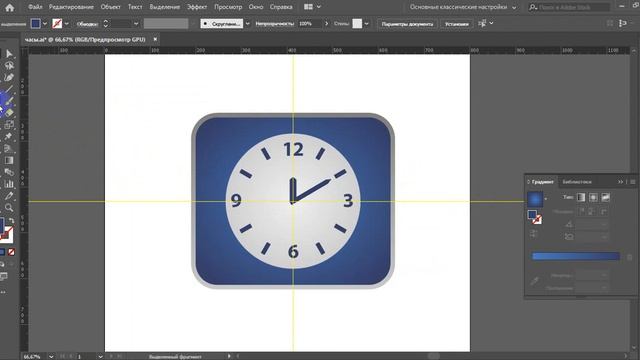Click the opacity 100% input field
The height and width of the screenshot is (360, 640).
click(x=309, y=24)
